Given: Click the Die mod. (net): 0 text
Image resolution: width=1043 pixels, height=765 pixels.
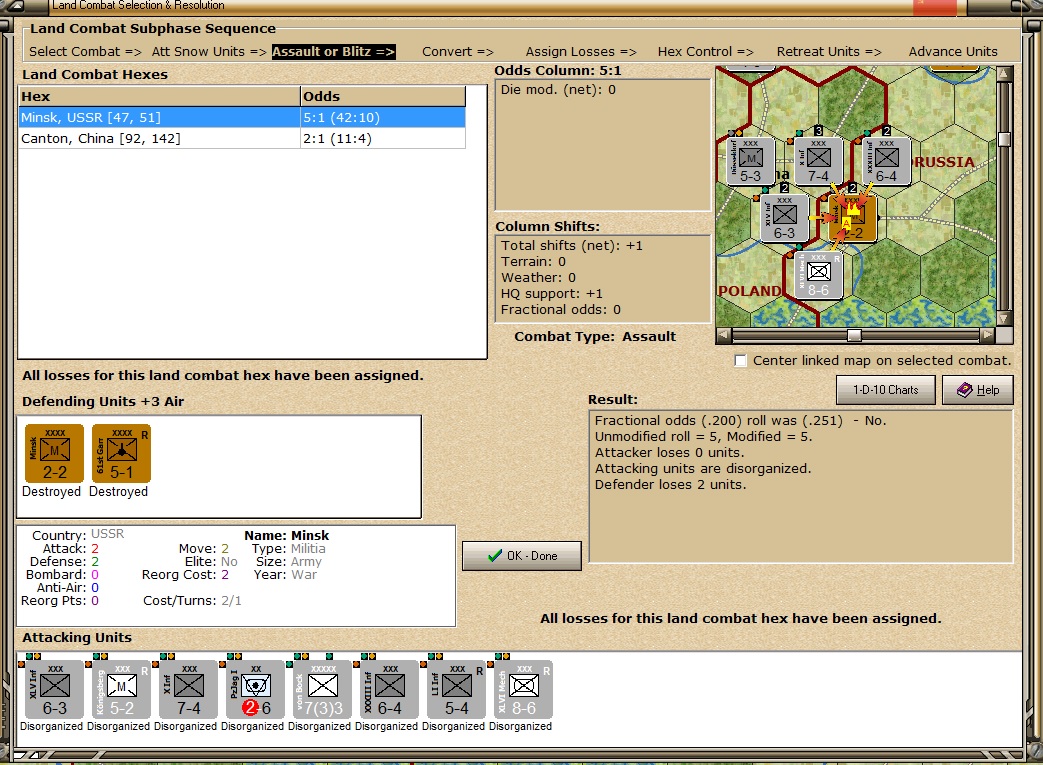Looking at the screenshot, I should [558, 90].
